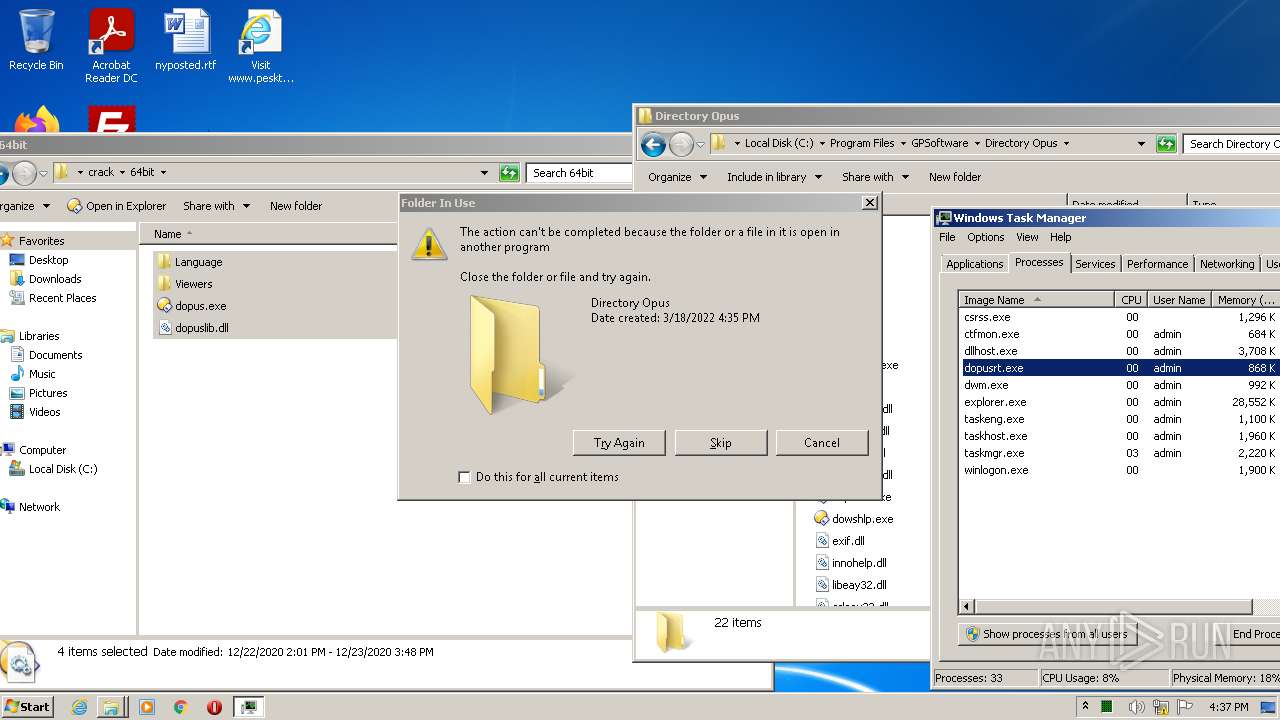The height and width of the screenshot is (720, 1280).
Task: Click New folder in Directory Opus window
Action: 955,177
